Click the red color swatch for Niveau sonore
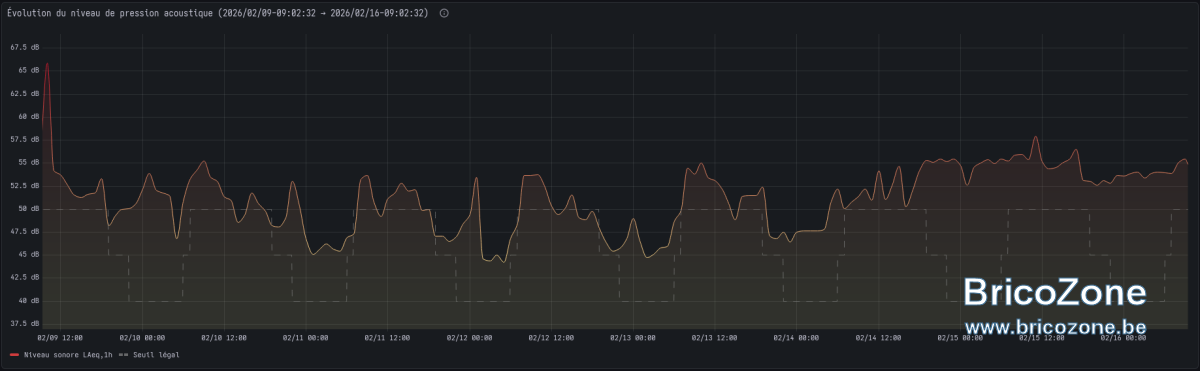This screenshot has width=1200, height=371. coord(14,354)
